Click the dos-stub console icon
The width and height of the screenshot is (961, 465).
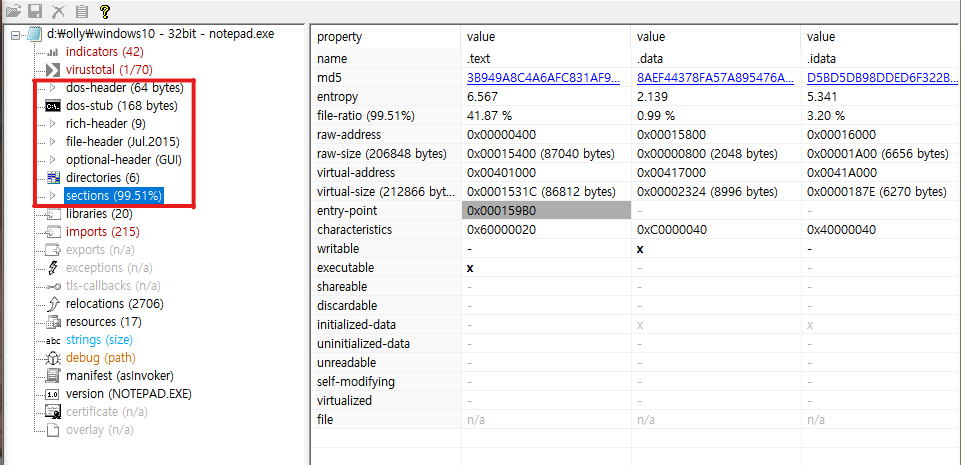tap(53, 105)
